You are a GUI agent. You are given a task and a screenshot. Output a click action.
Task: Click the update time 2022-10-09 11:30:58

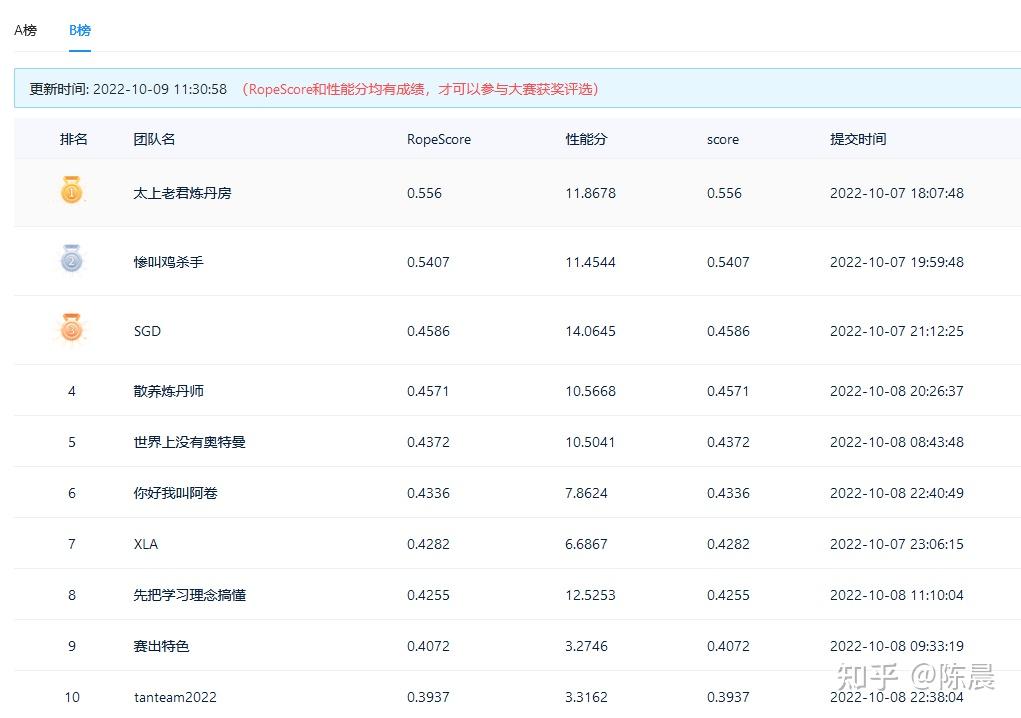[160, 89]
